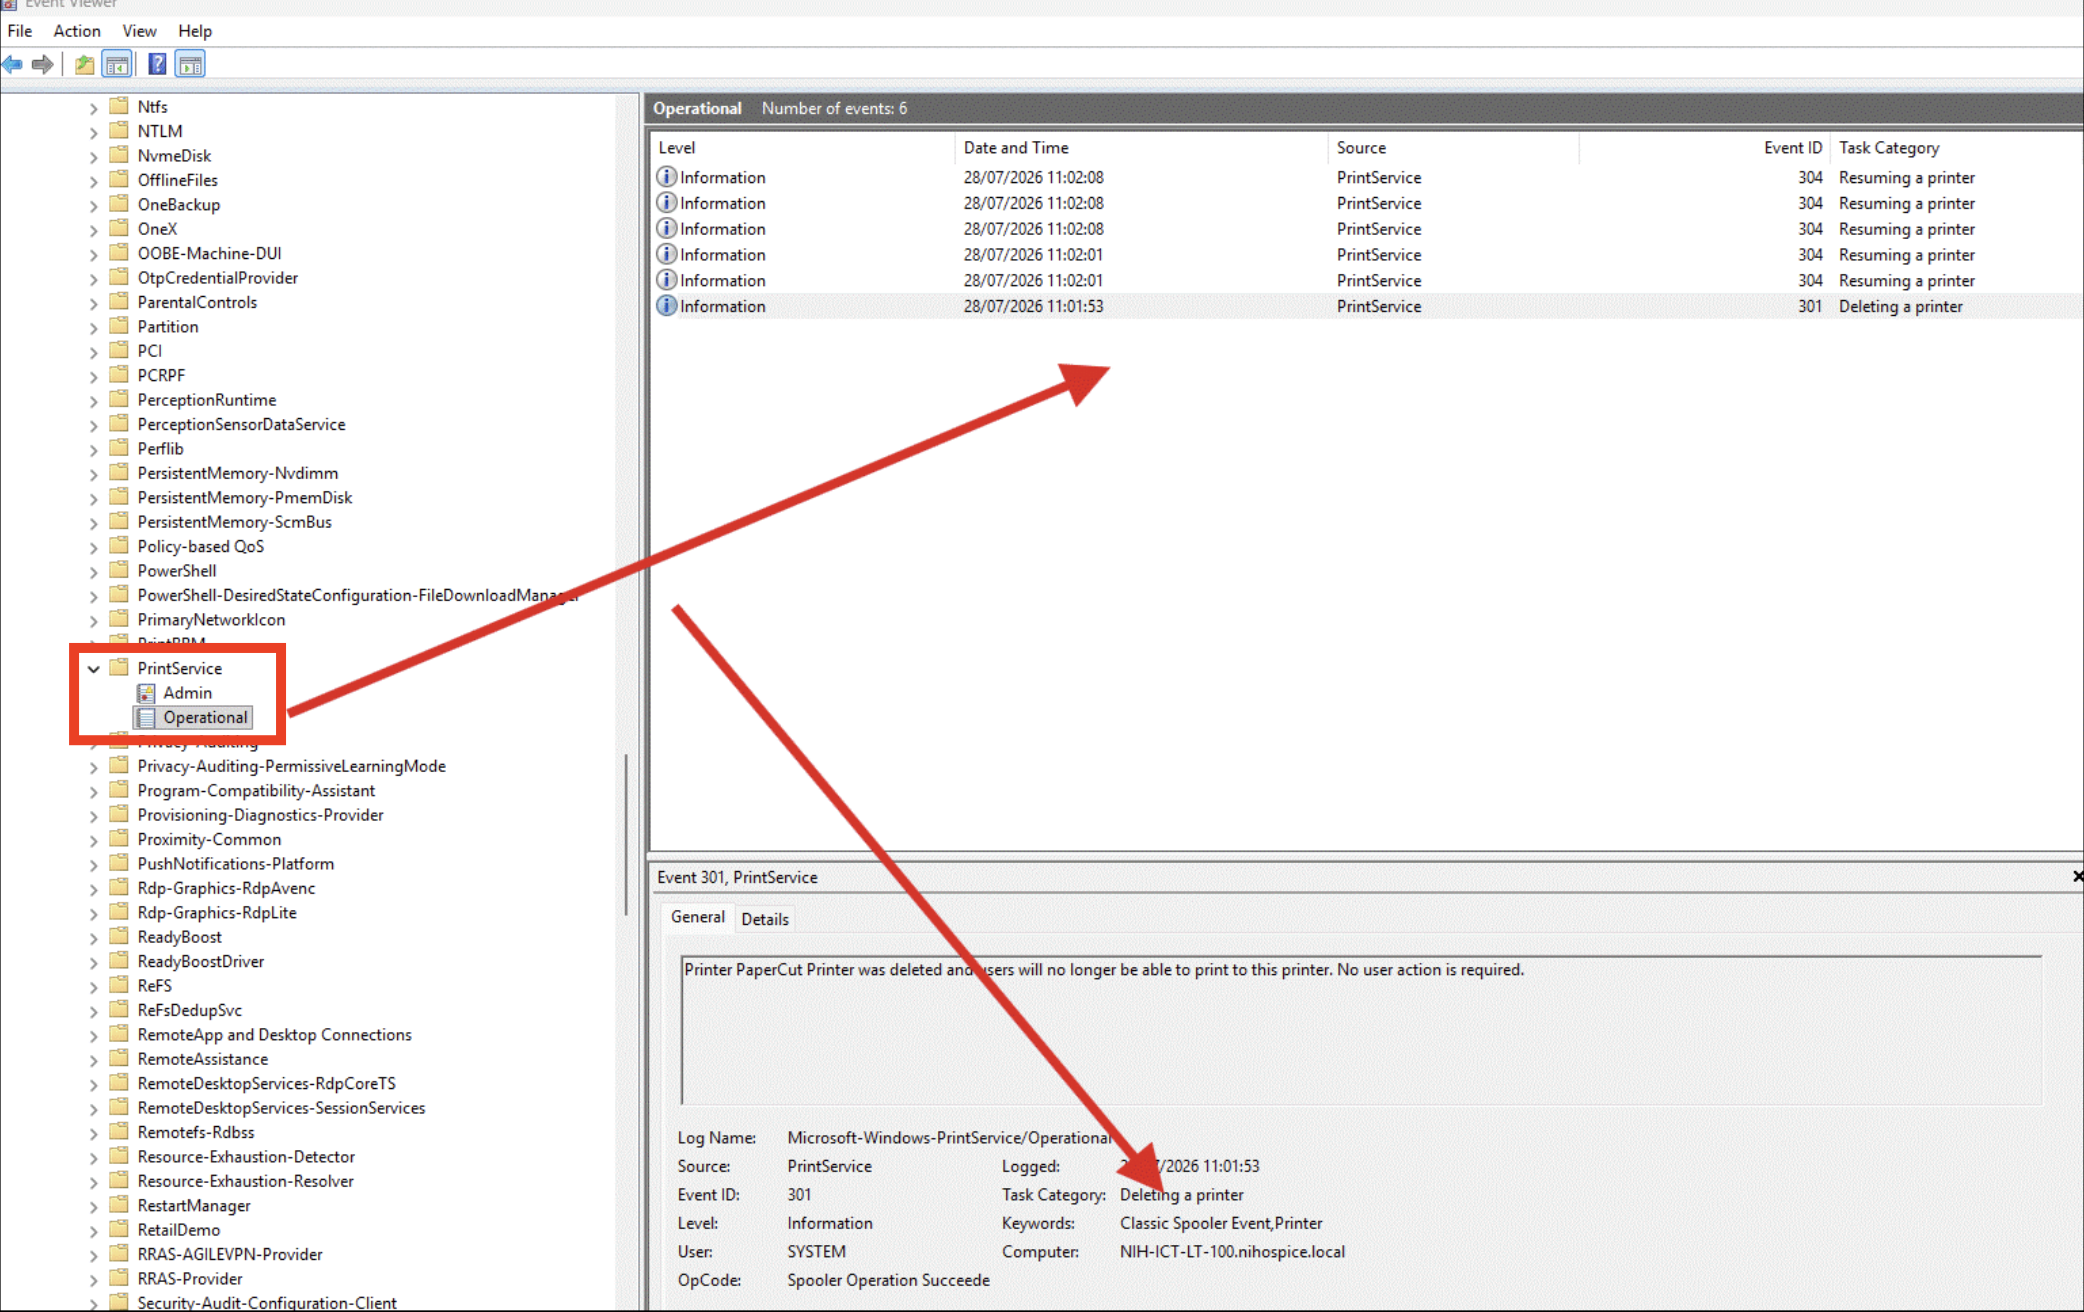Select the Operational log under PrintService
This screenshot has width=2084, height=1312.
click(205, 718)
